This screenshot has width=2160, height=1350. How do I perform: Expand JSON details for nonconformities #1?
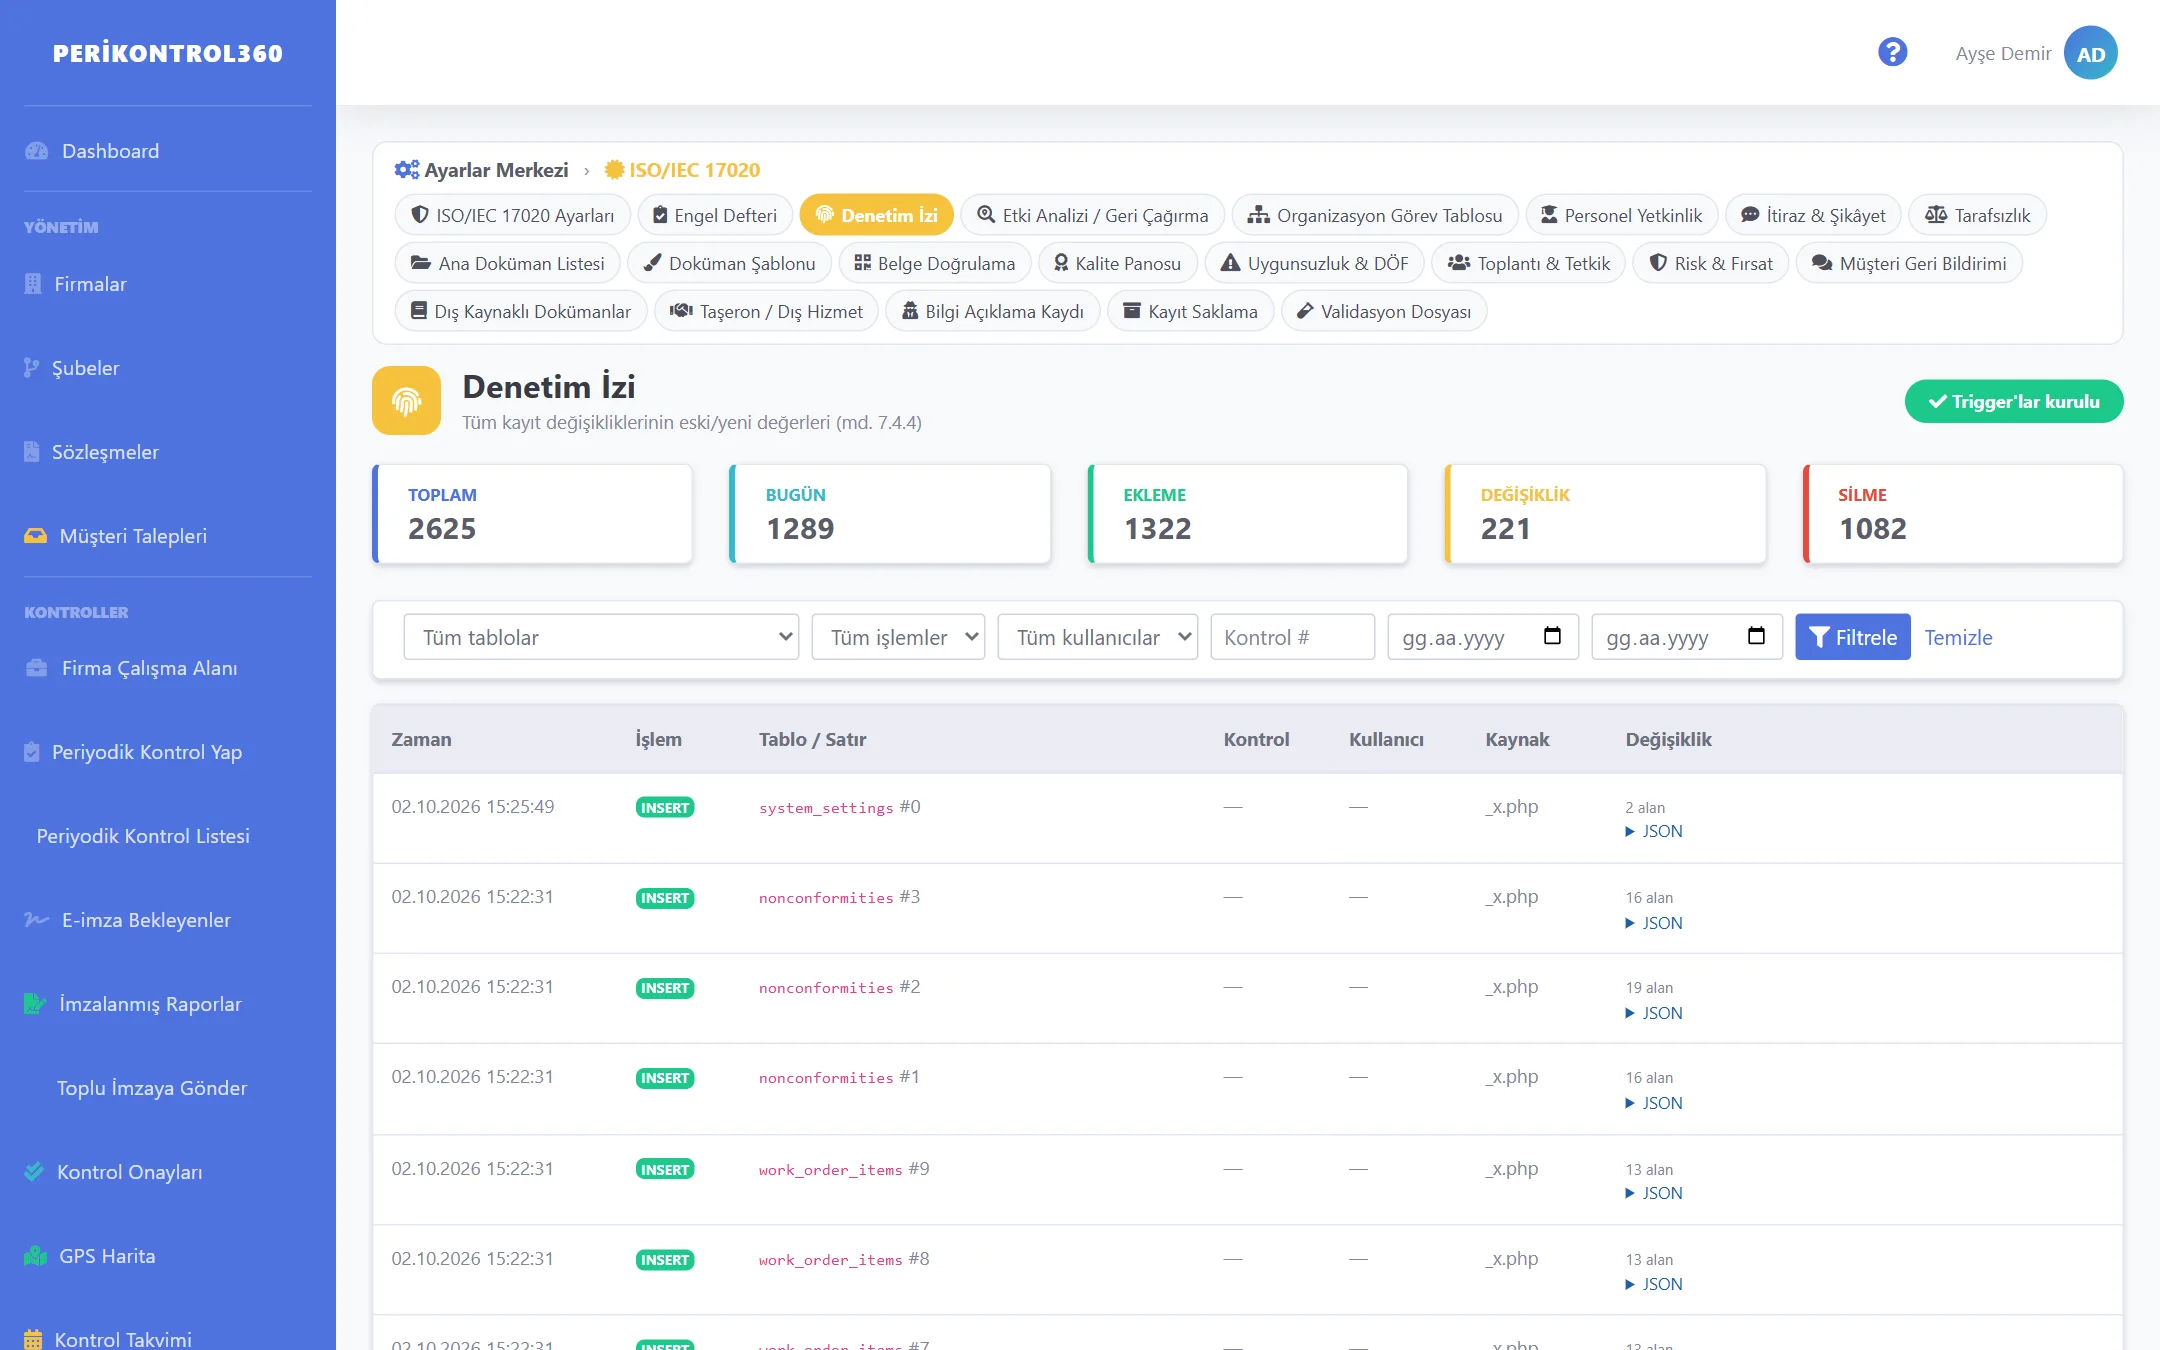(x=1654, y=1103)
